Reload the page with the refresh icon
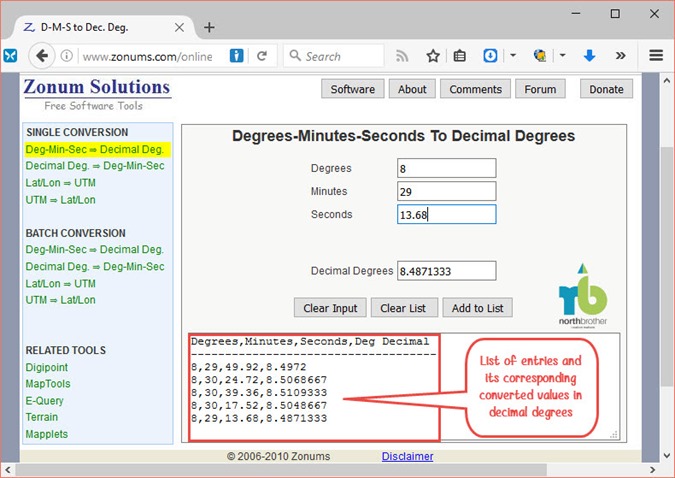Viewport: 675px width, 478px height. (x=262, y=56)
